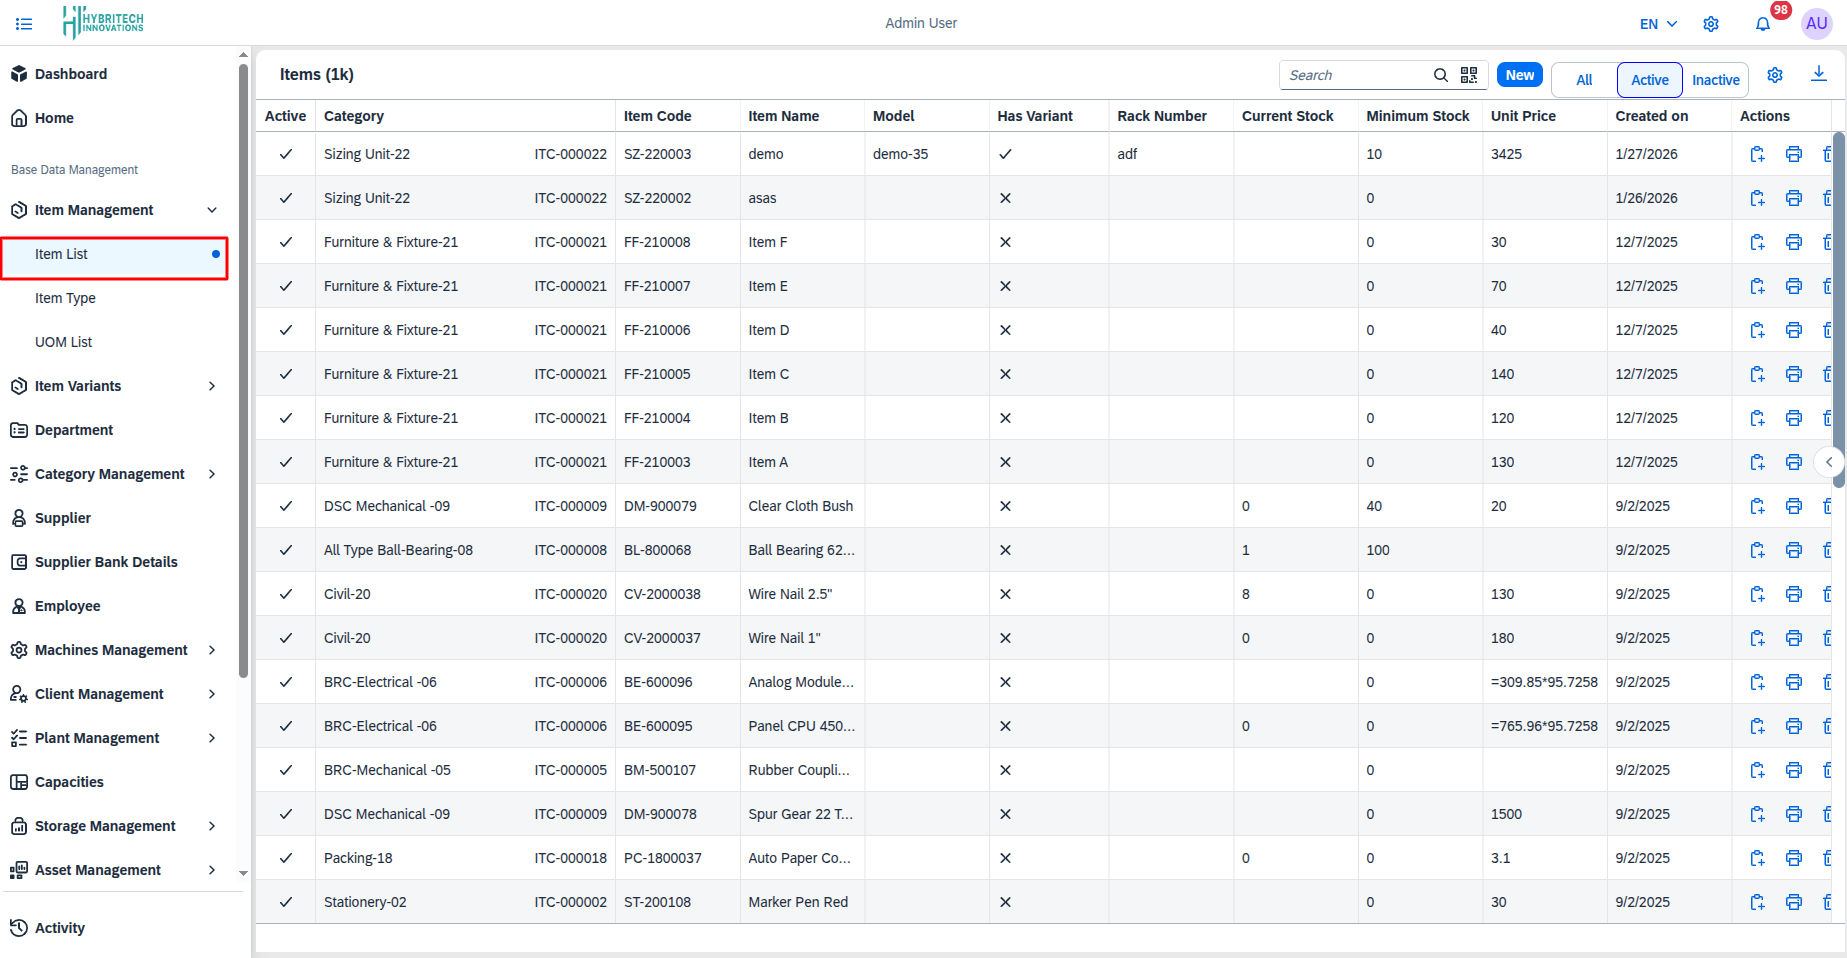This screenshot has width=1847, height=958.
Task: Click the New button to create an item
Action: click(1519, 74)
